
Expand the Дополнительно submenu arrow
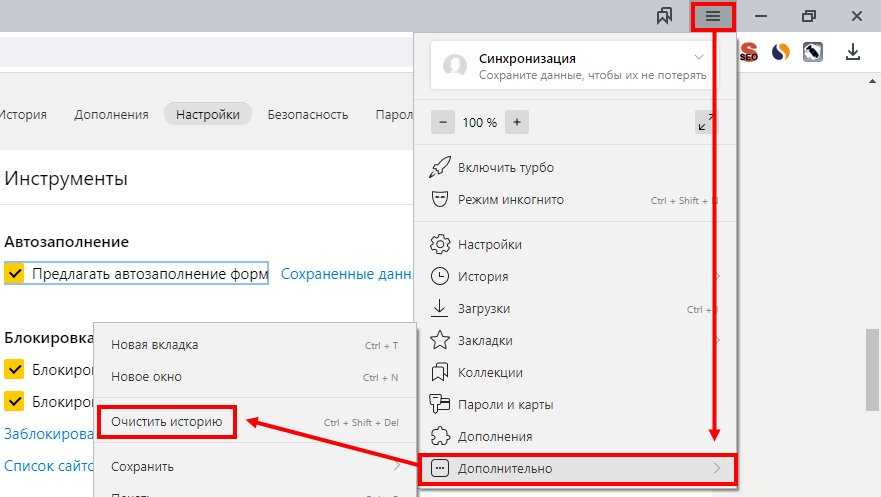pos(716,468)
